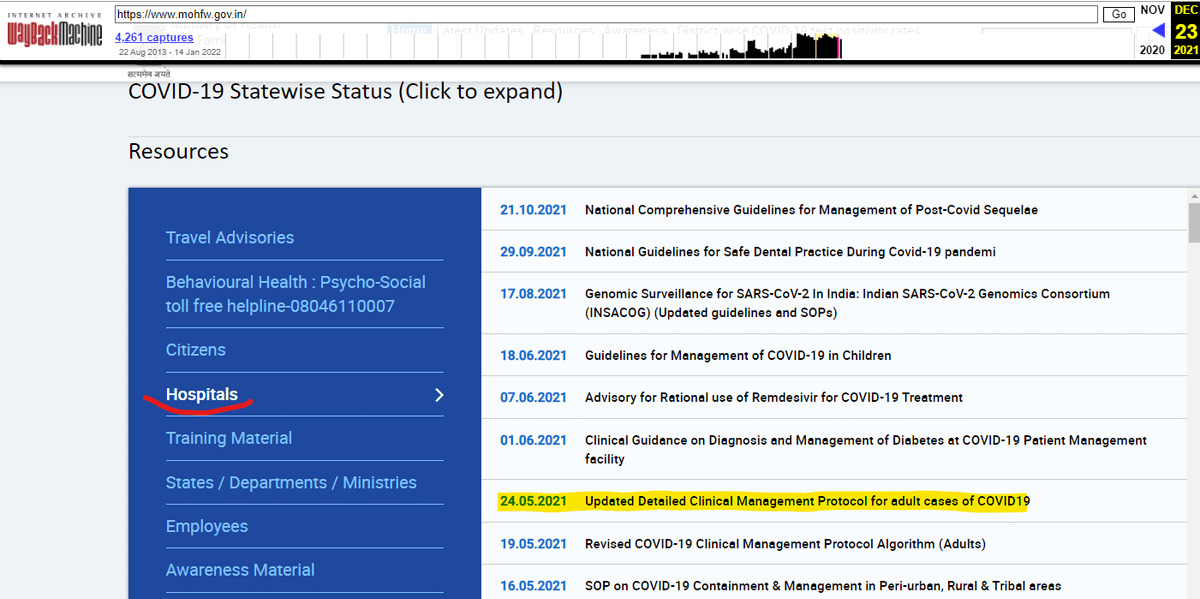Open the 4,261 captures link
1200x599 pixels.
154,38
